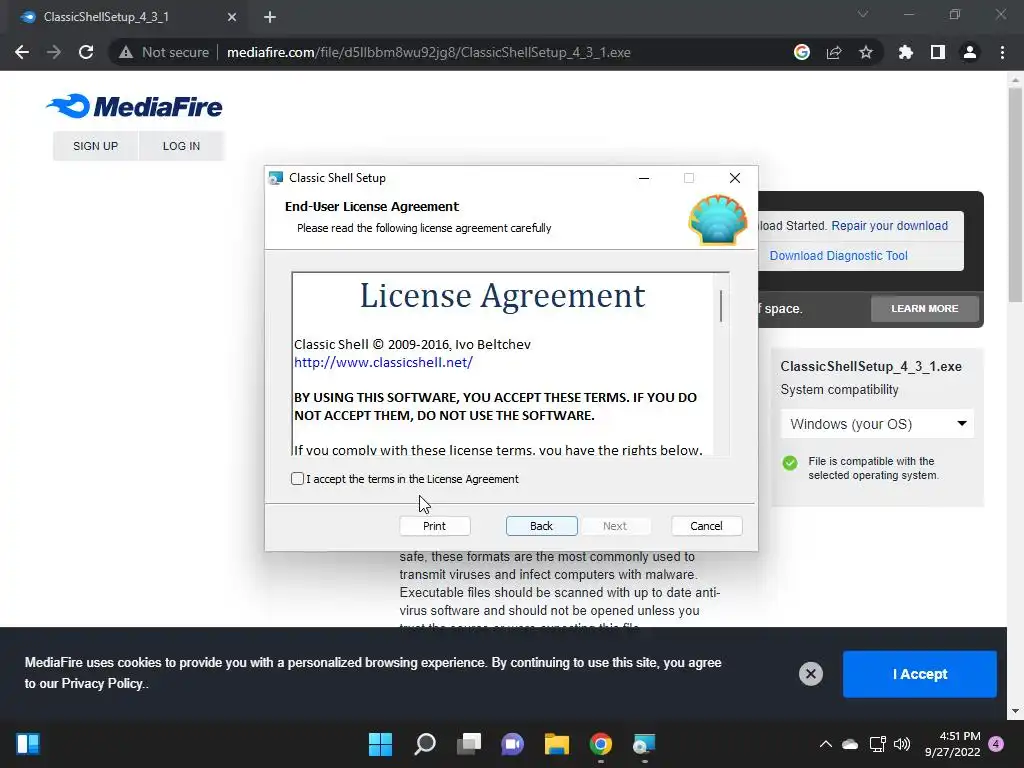This screenshot has height=768, width=1024.
Task: Close the ClassicShellSetup_4_3_1 tab
Action: [x=232, y=17]
